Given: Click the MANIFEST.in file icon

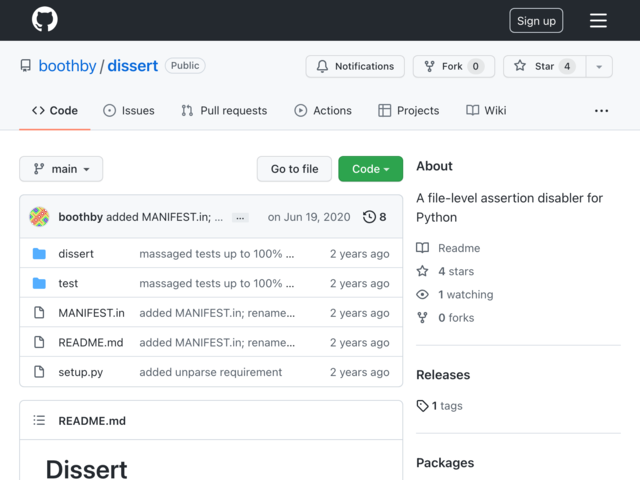Looking at the screenshot, I should tap(39, 313).
